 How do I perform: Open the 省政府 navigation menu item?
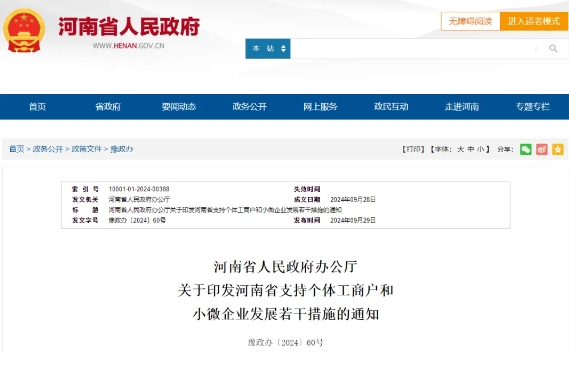point(108,107)
